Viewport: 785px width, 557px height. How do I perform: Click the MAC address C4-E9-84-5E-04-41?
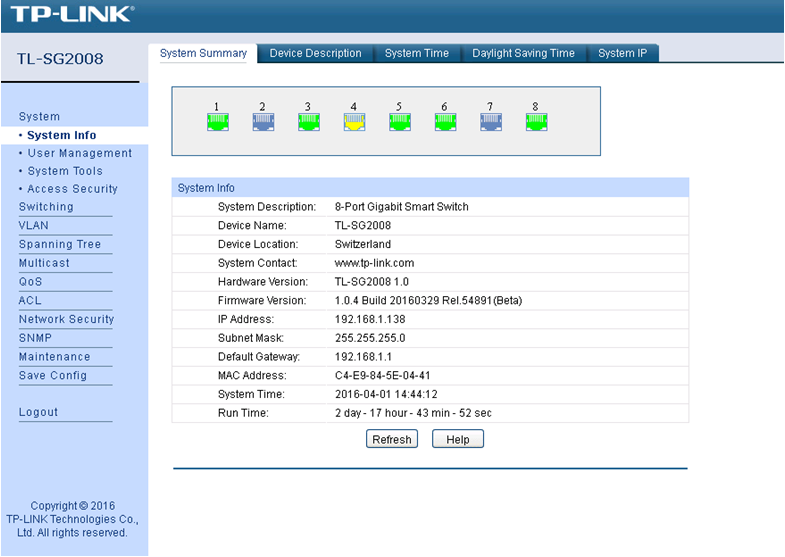point(382,375)
